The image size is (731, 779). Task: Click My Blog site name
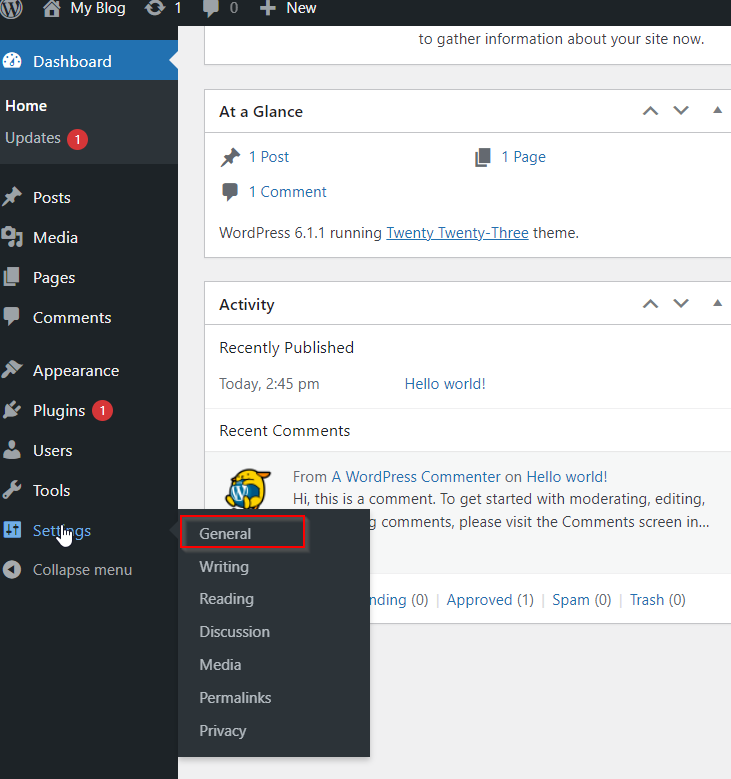(98, 8)
